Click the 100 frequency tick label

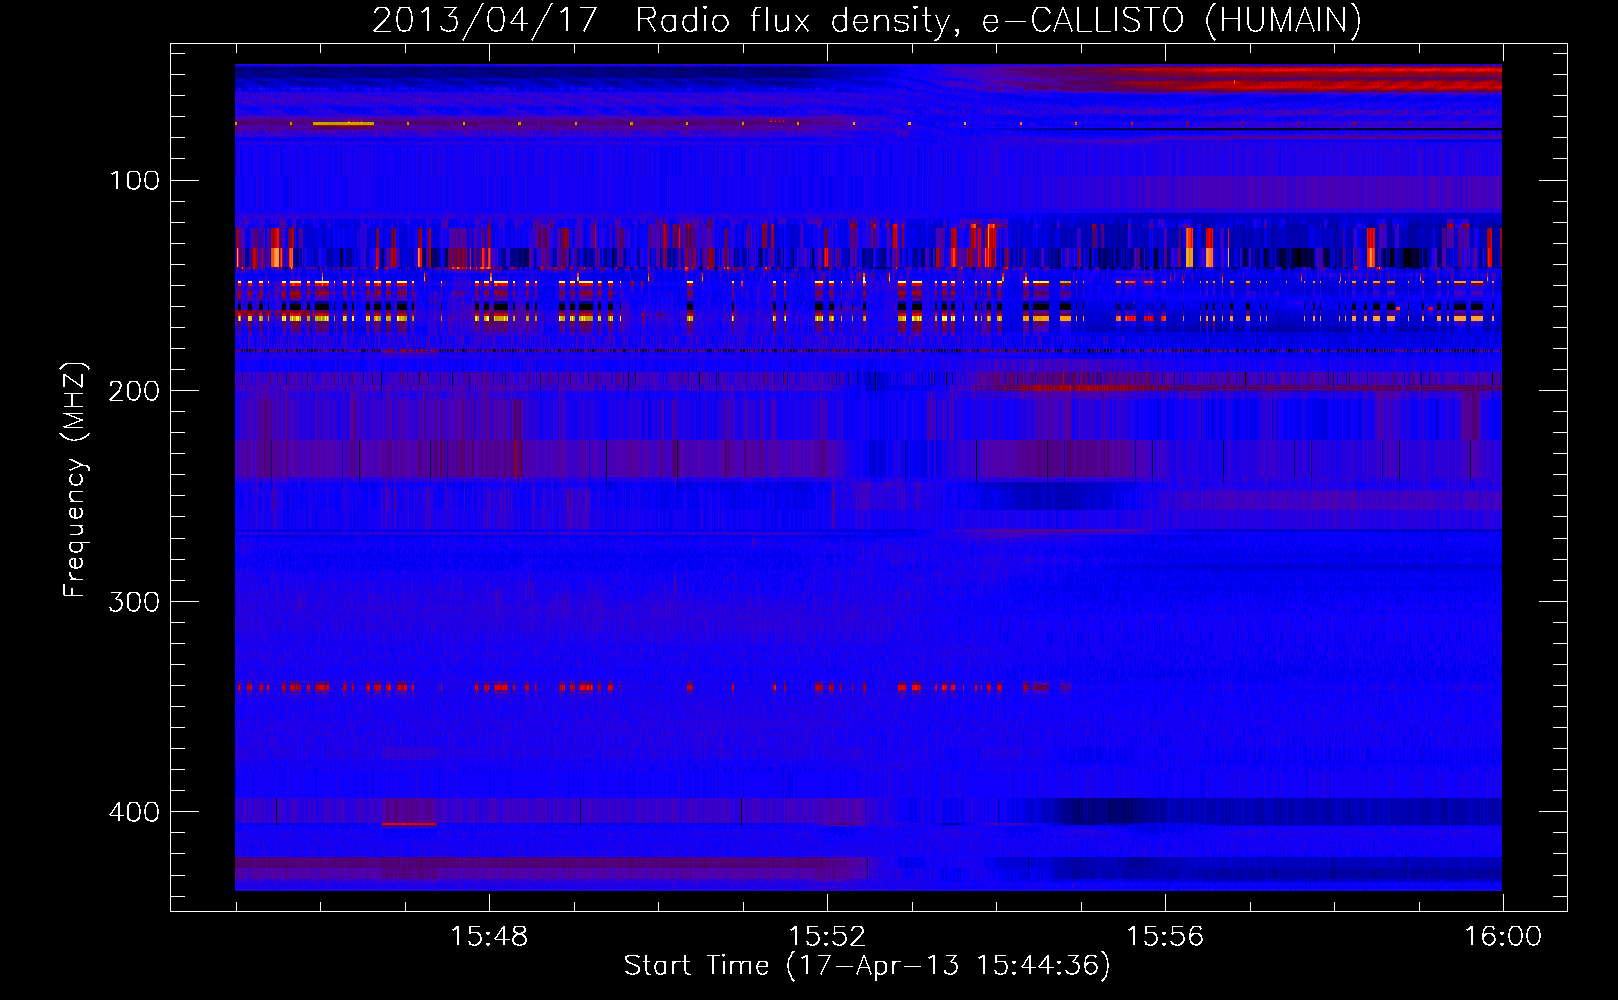point(135,180)
